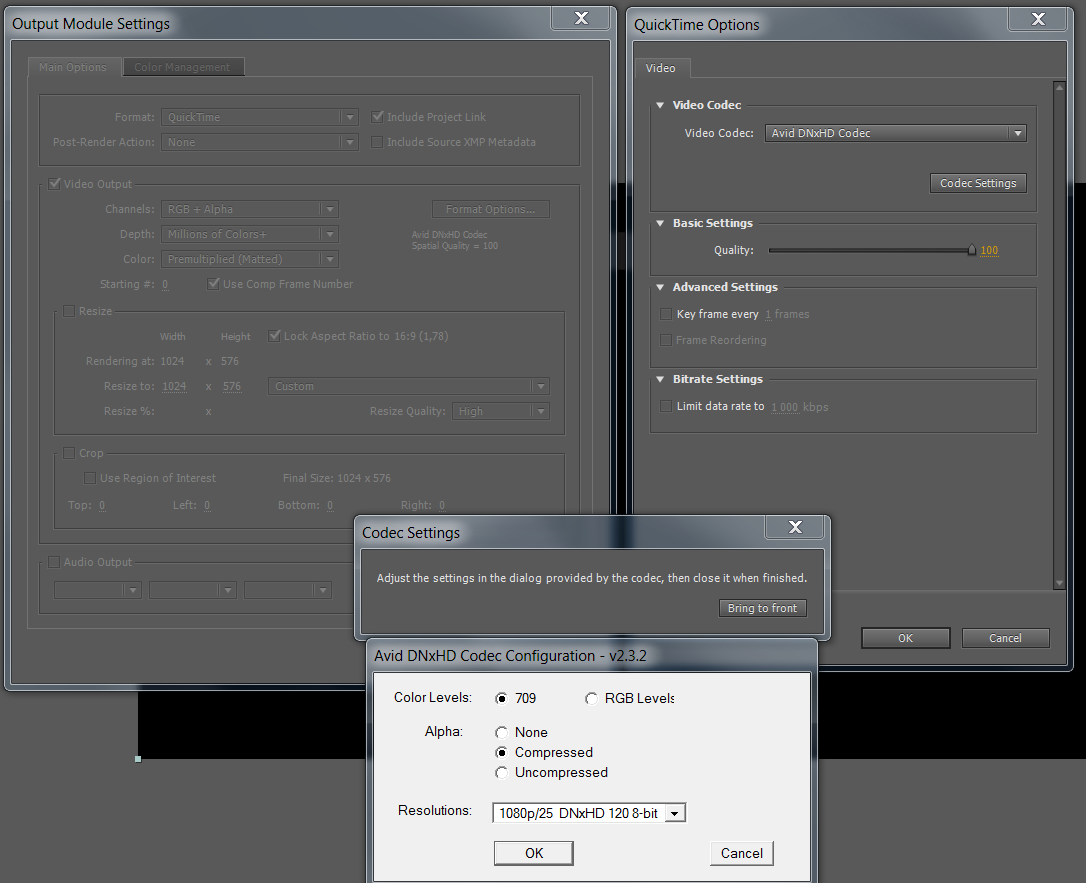
Task: Close the Codec Settings dialog
Action: pyautogui.click(x=795, y=527)
